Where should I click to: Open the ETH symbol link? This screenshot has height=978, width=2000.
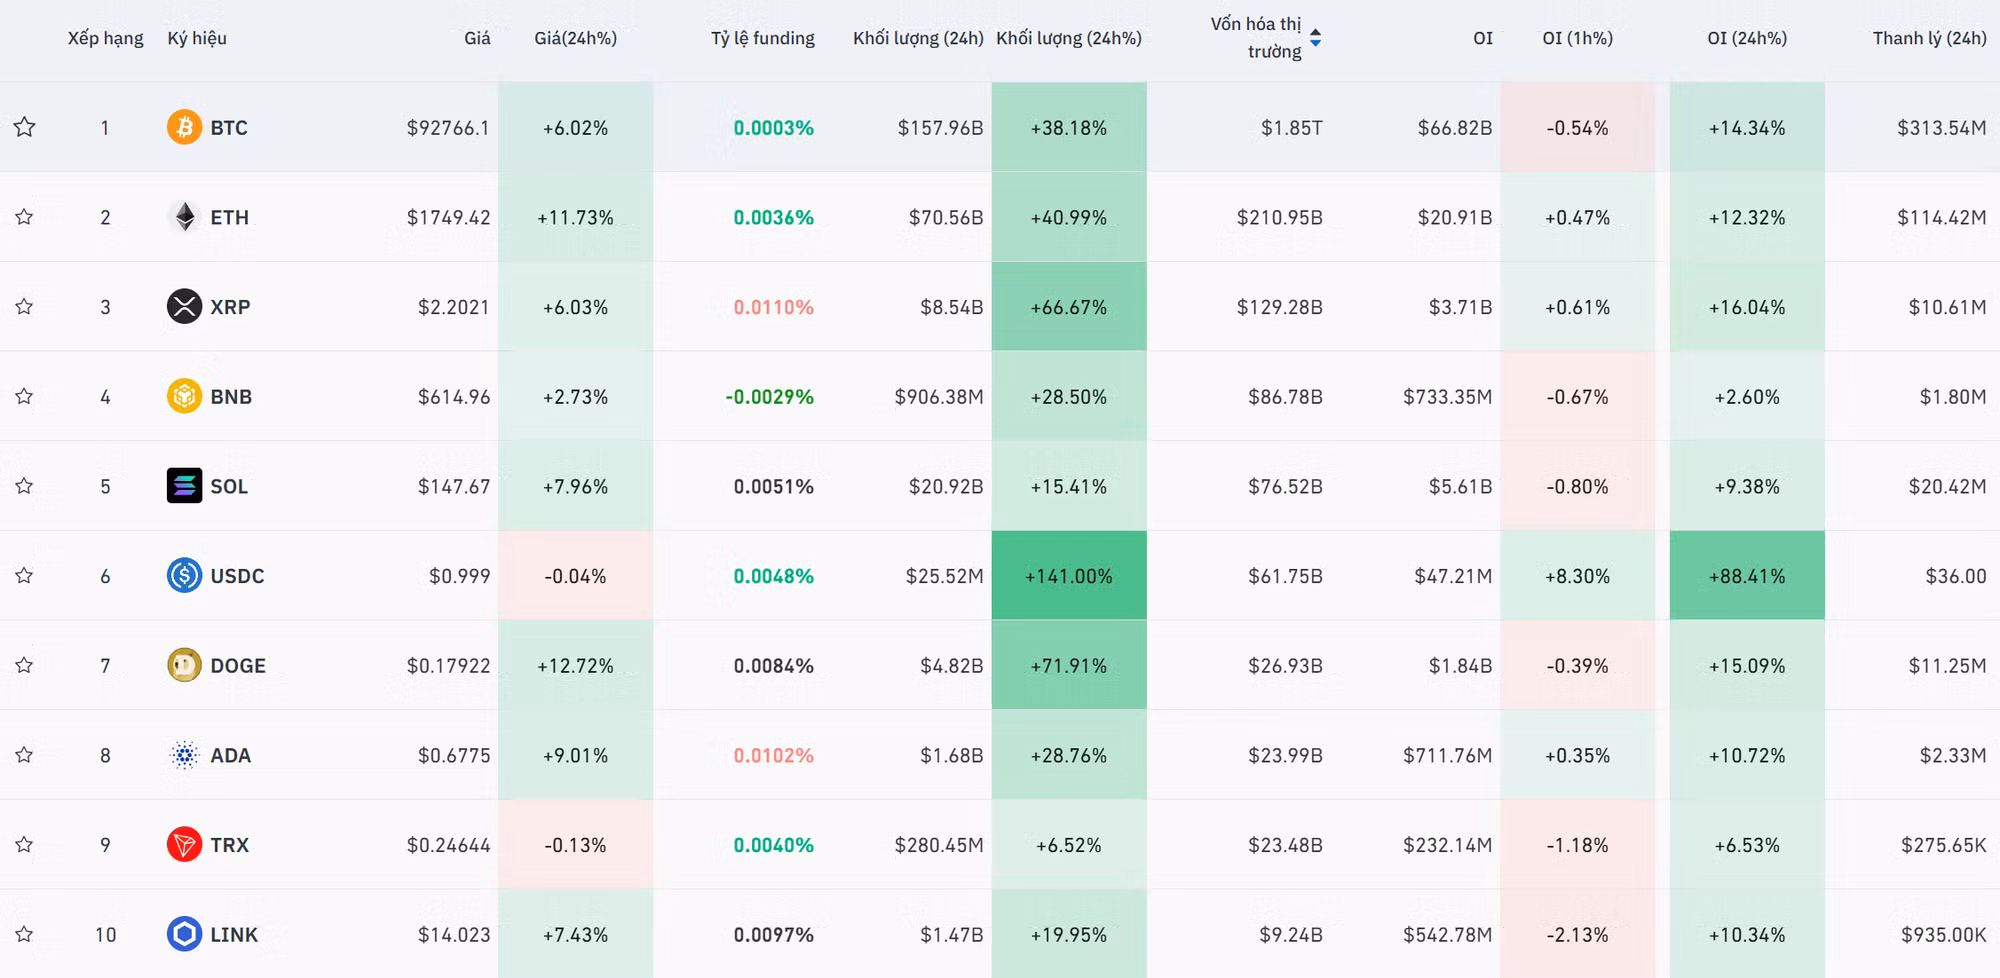(x=229, y=217)
